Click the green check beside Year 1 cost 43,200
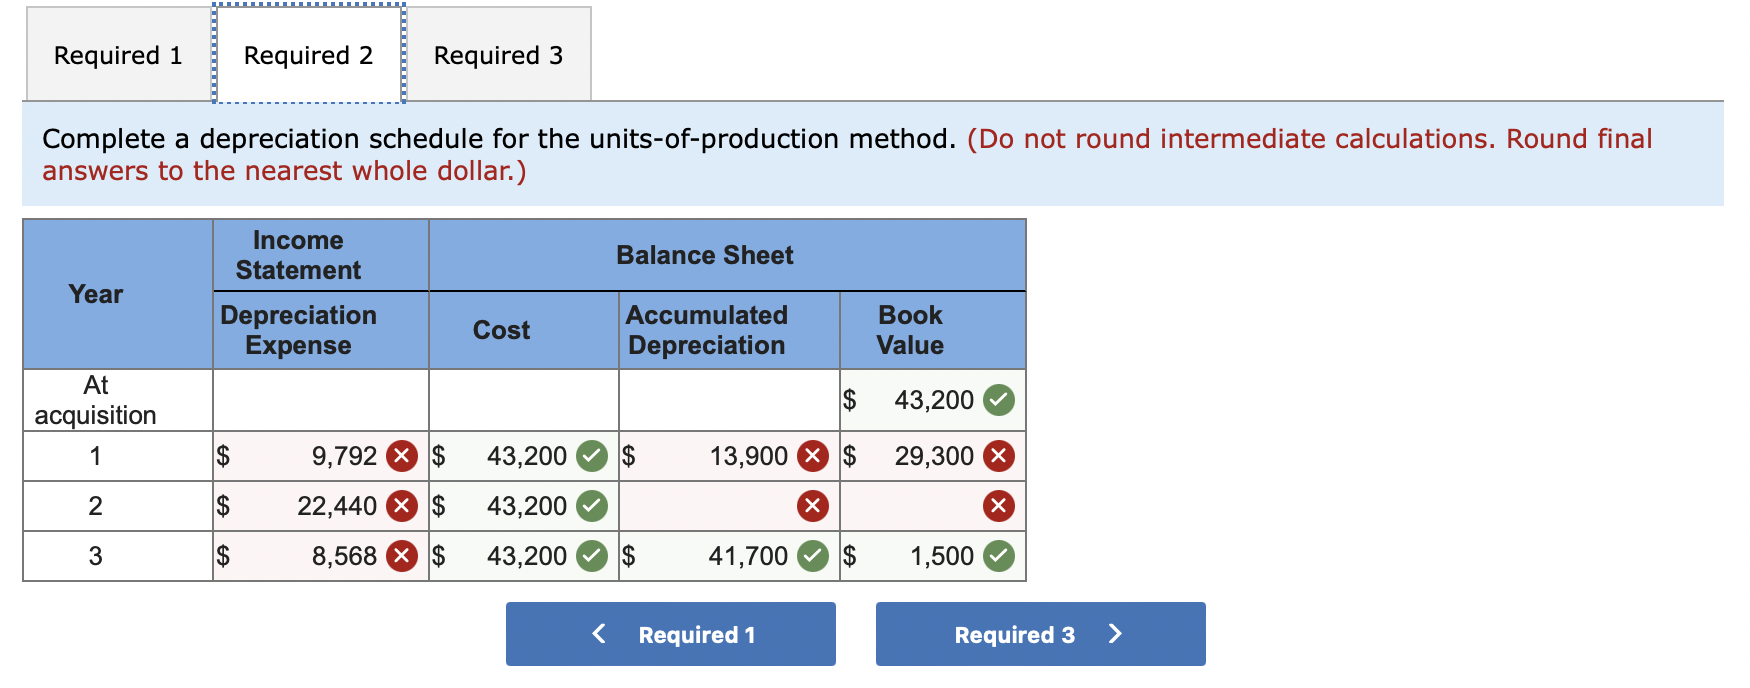Viewport: 1750px width, 688px height. pos(591,456)
